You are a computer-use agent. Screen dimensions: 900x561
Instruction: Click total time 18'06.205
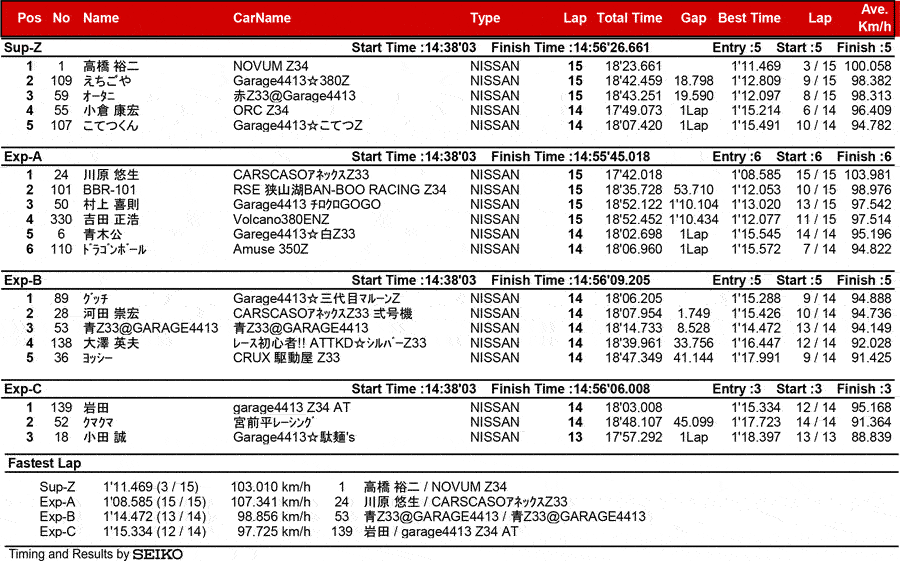pyautogui.click(x=634, y=299)
